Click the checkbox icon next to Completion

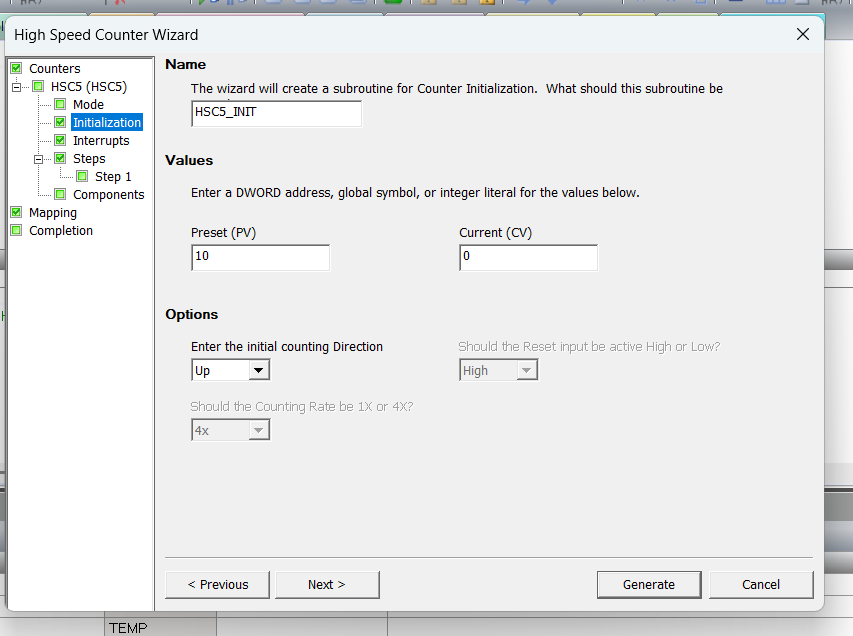[x=16, y=230]
